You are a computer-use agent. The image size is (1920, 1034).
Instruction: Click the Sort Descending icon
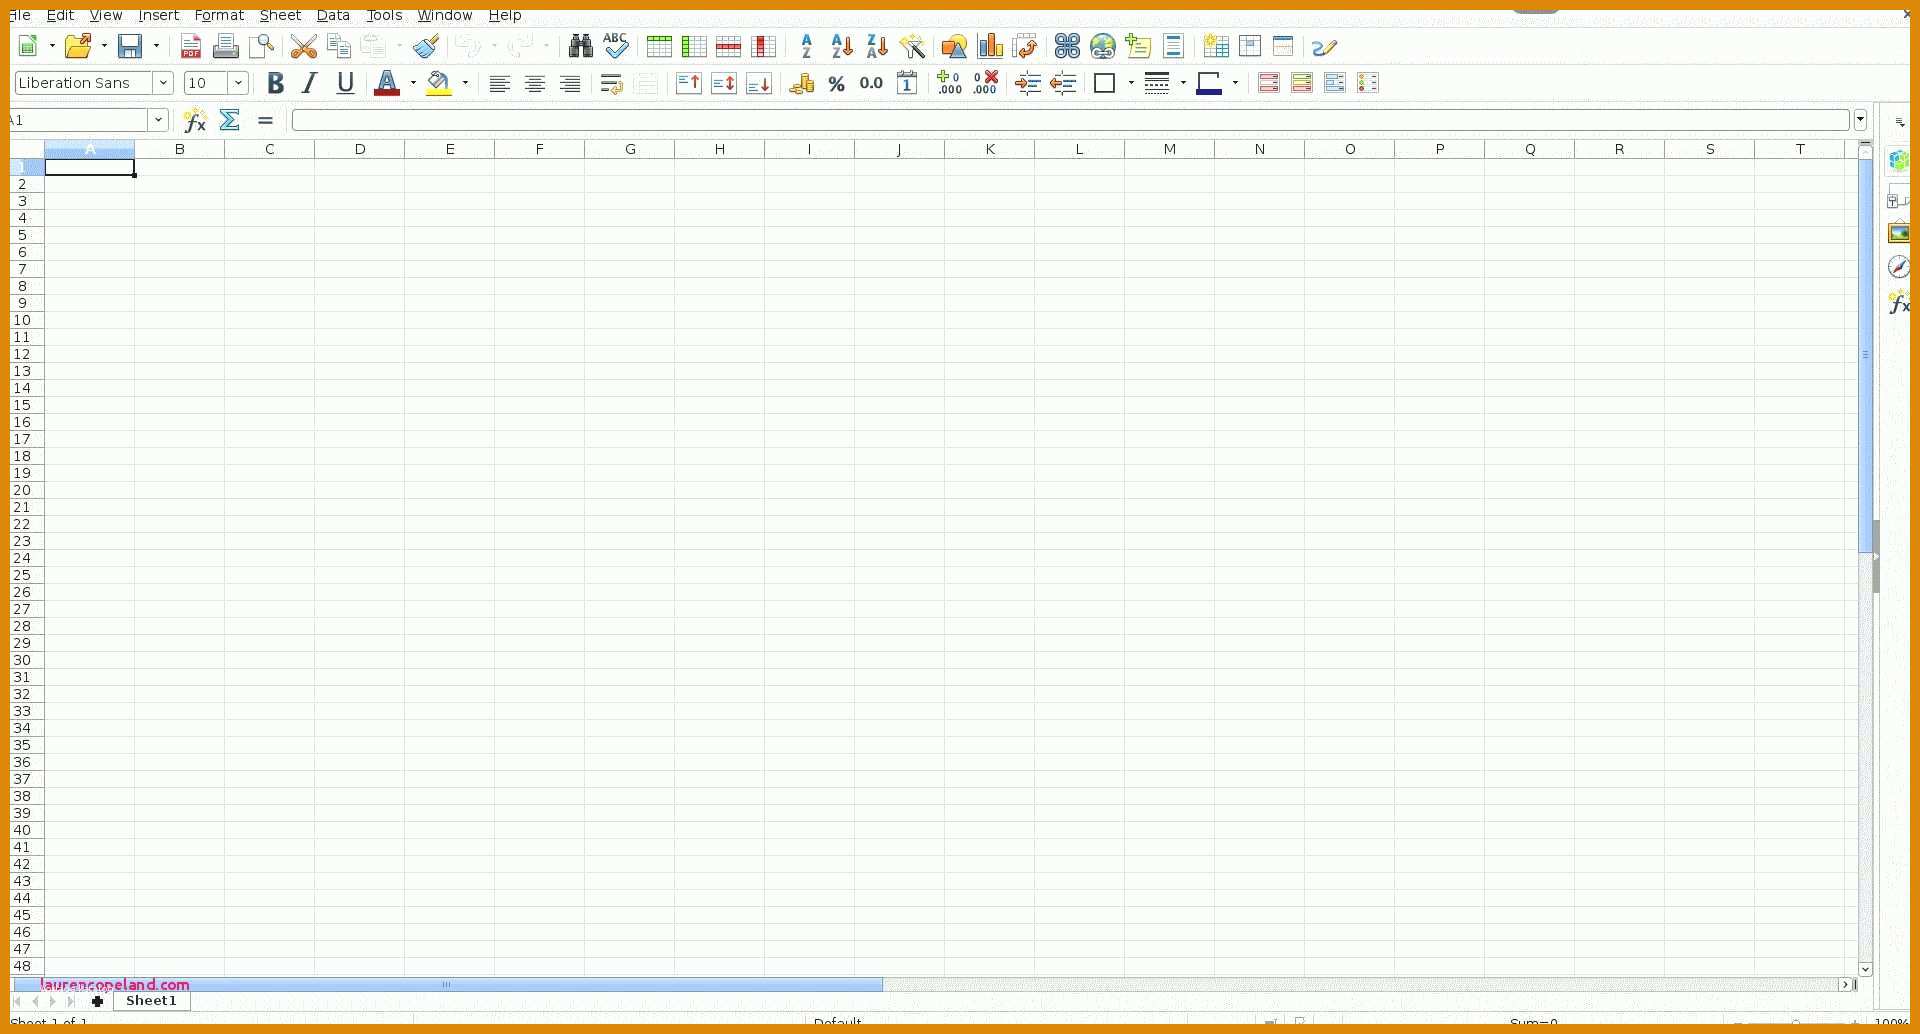[877, 46]
